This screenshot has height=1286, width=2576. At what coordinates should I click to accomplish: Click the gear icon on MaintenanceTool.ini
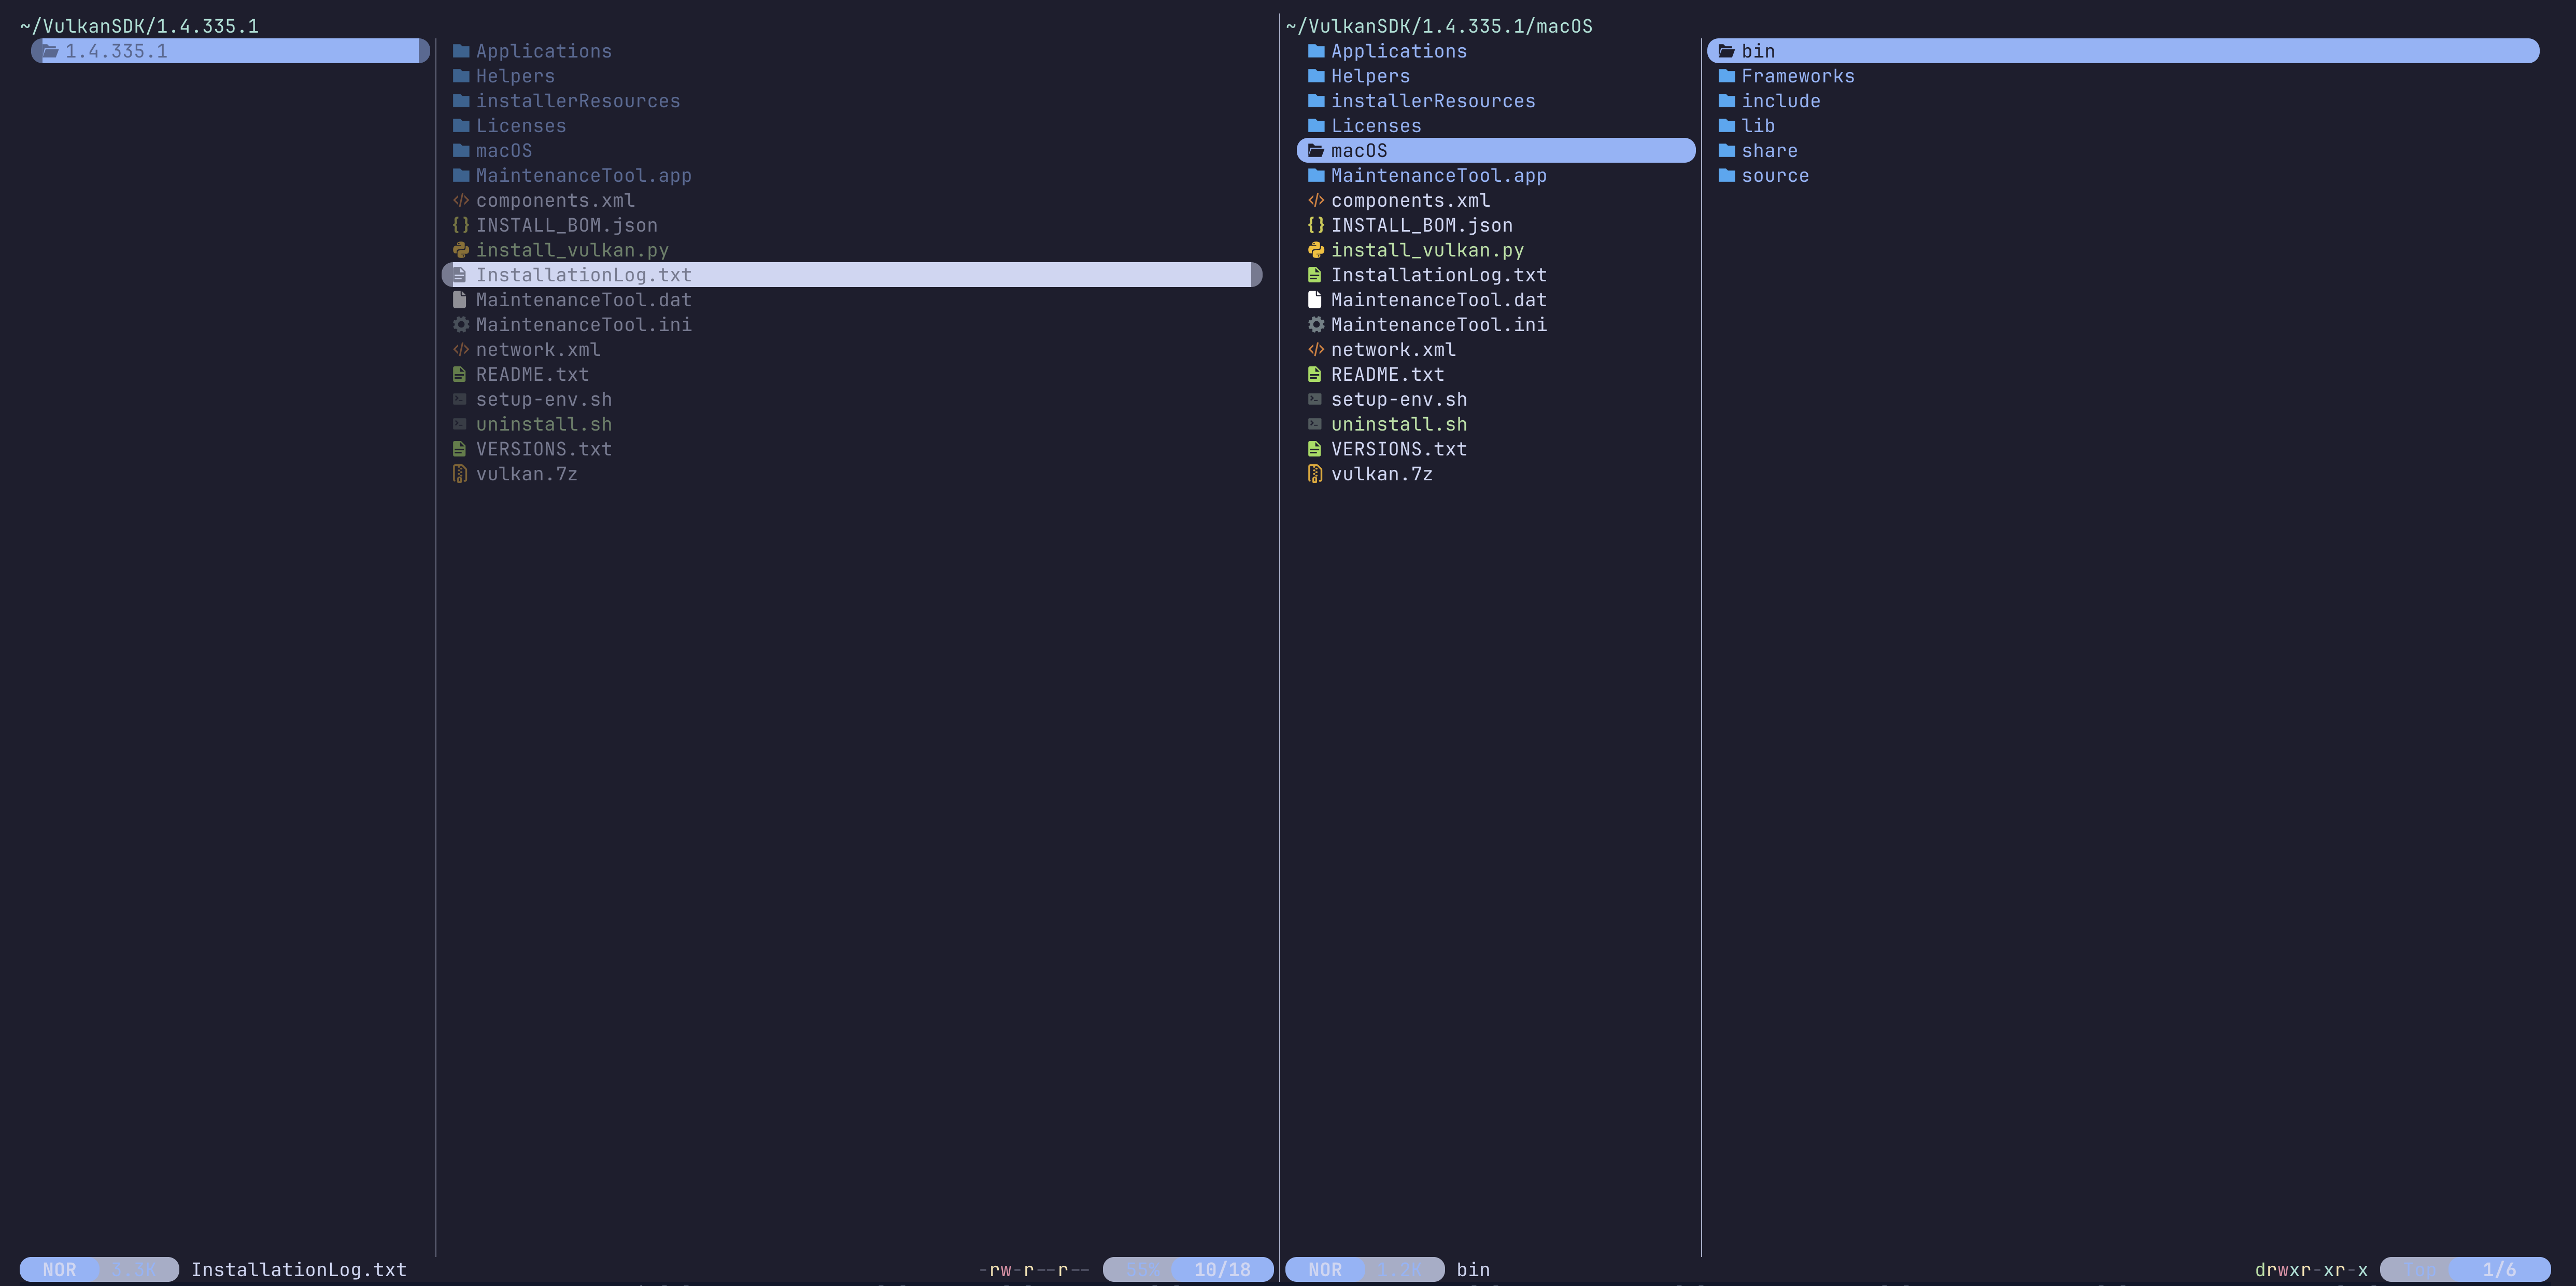(x=461, y=324)
